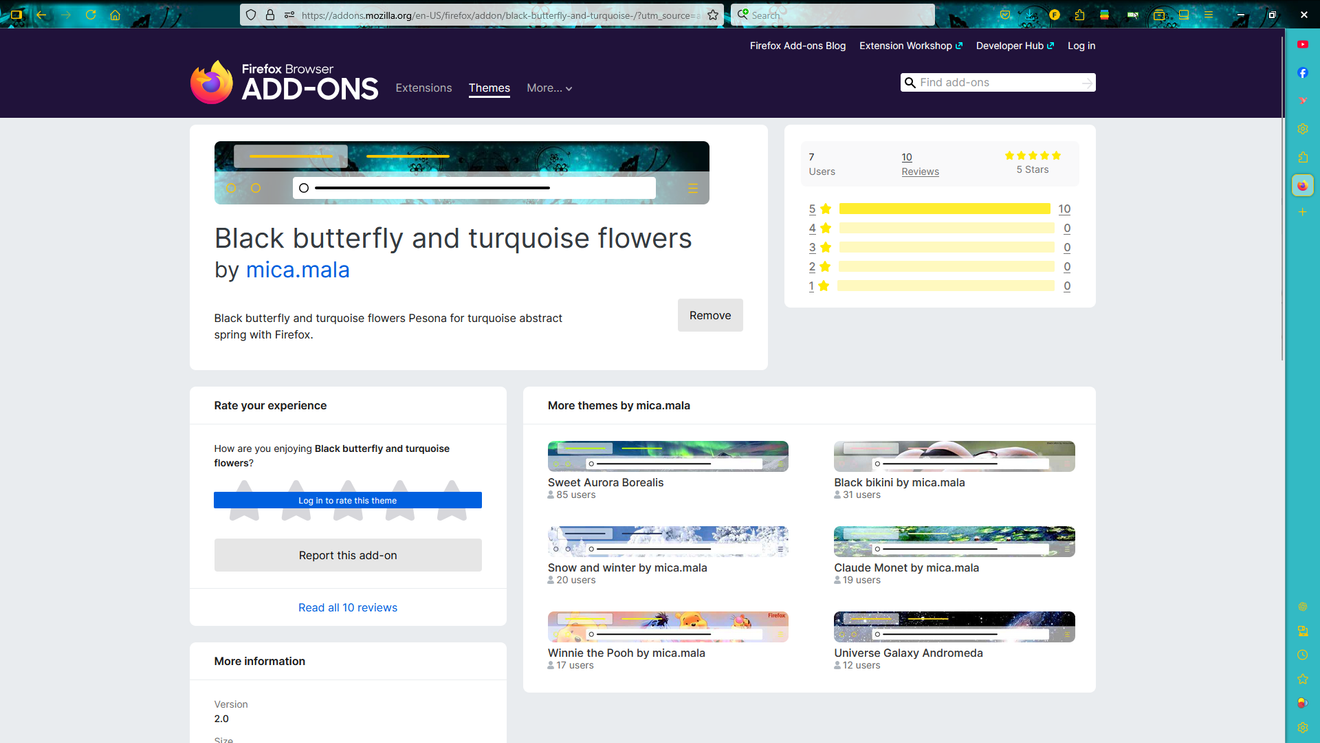
Task: Click Report this add-on button
Action: click(347, 555)
